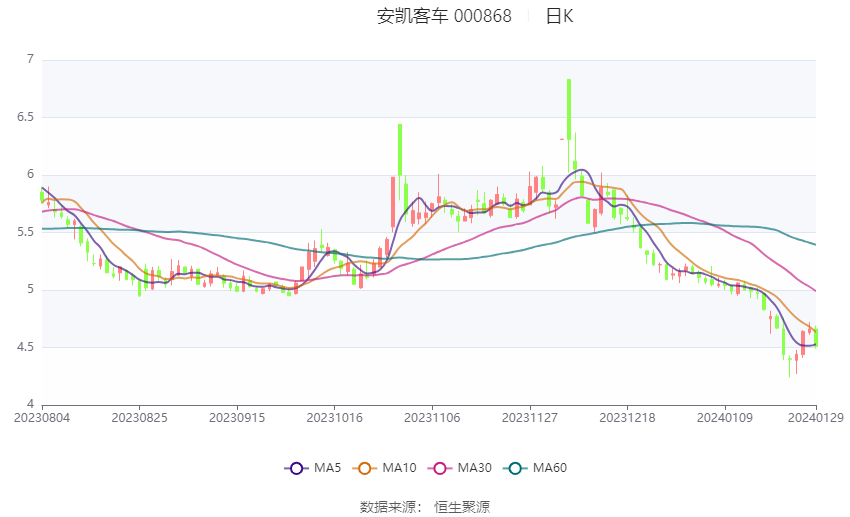This screenshot has height=517, width=850.
Task: Click the 20240109 x-axis date label
Action: click(x=725, y=418)
